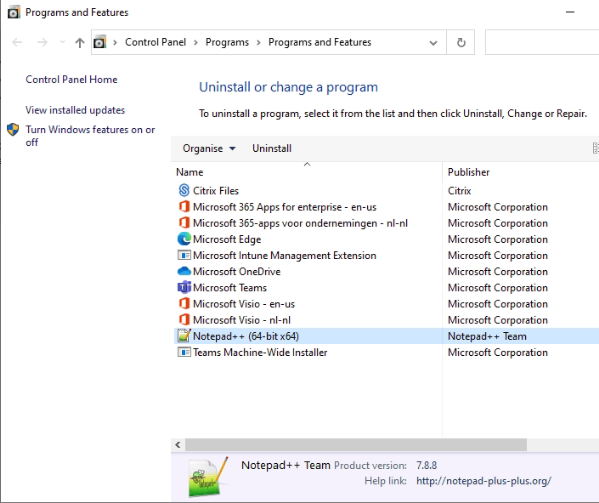Click the Citrix publisher cell
Image resolution: width=599 pixels, height=503 pixels.
(x=459, y=191)
